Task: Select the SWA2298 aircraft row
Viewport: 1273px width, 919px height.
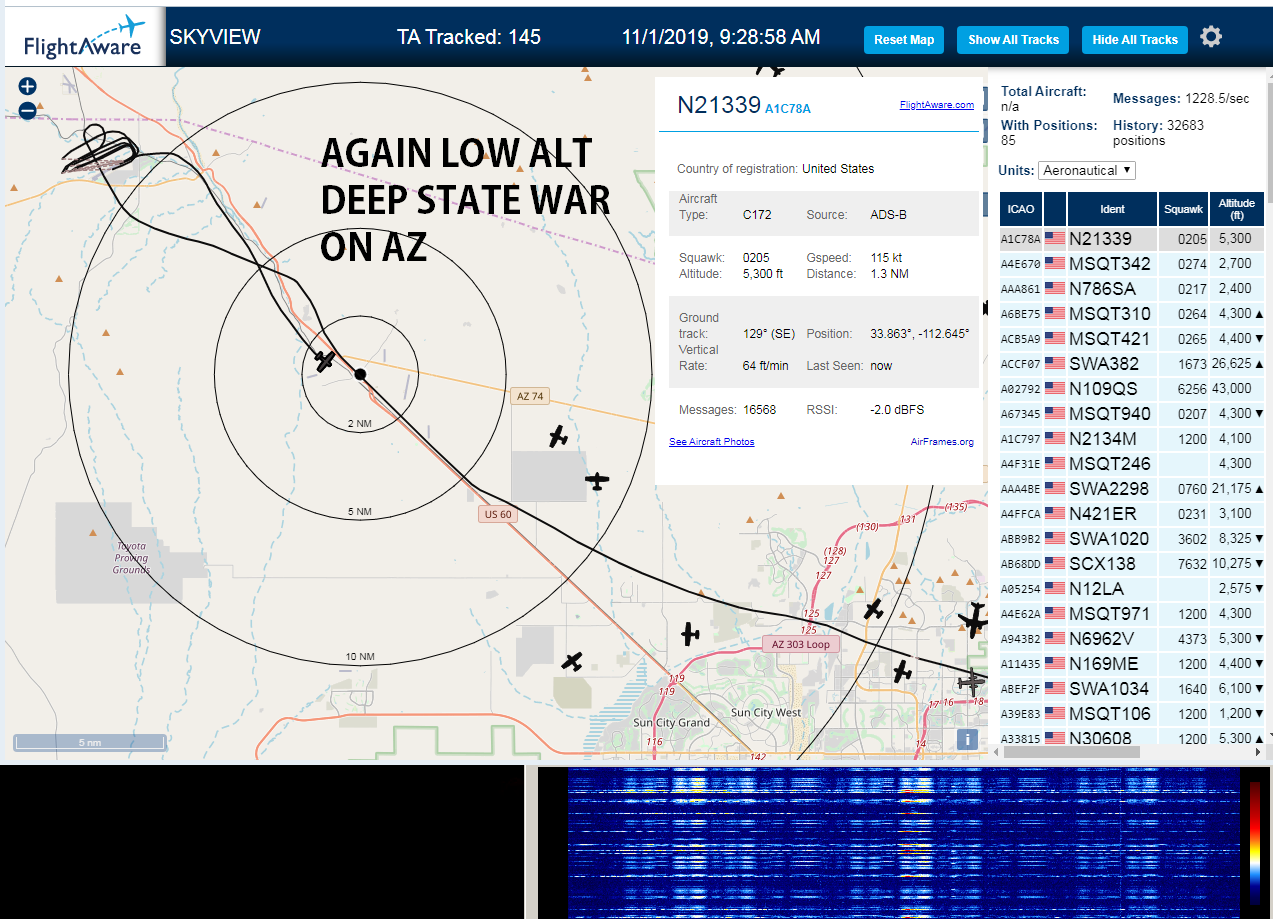Action: coord(1132,489)
